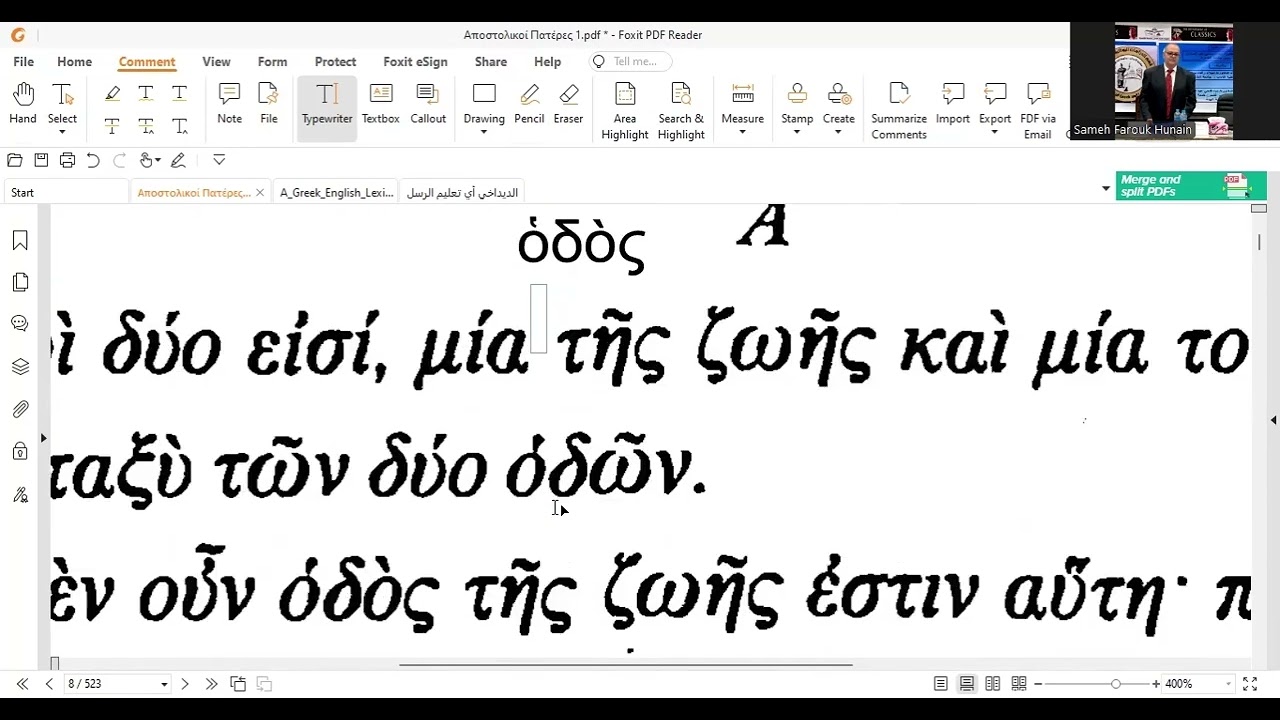1280x720 pixels.
Task: Click the Tell me search box
Action: [x=630, y=62]
